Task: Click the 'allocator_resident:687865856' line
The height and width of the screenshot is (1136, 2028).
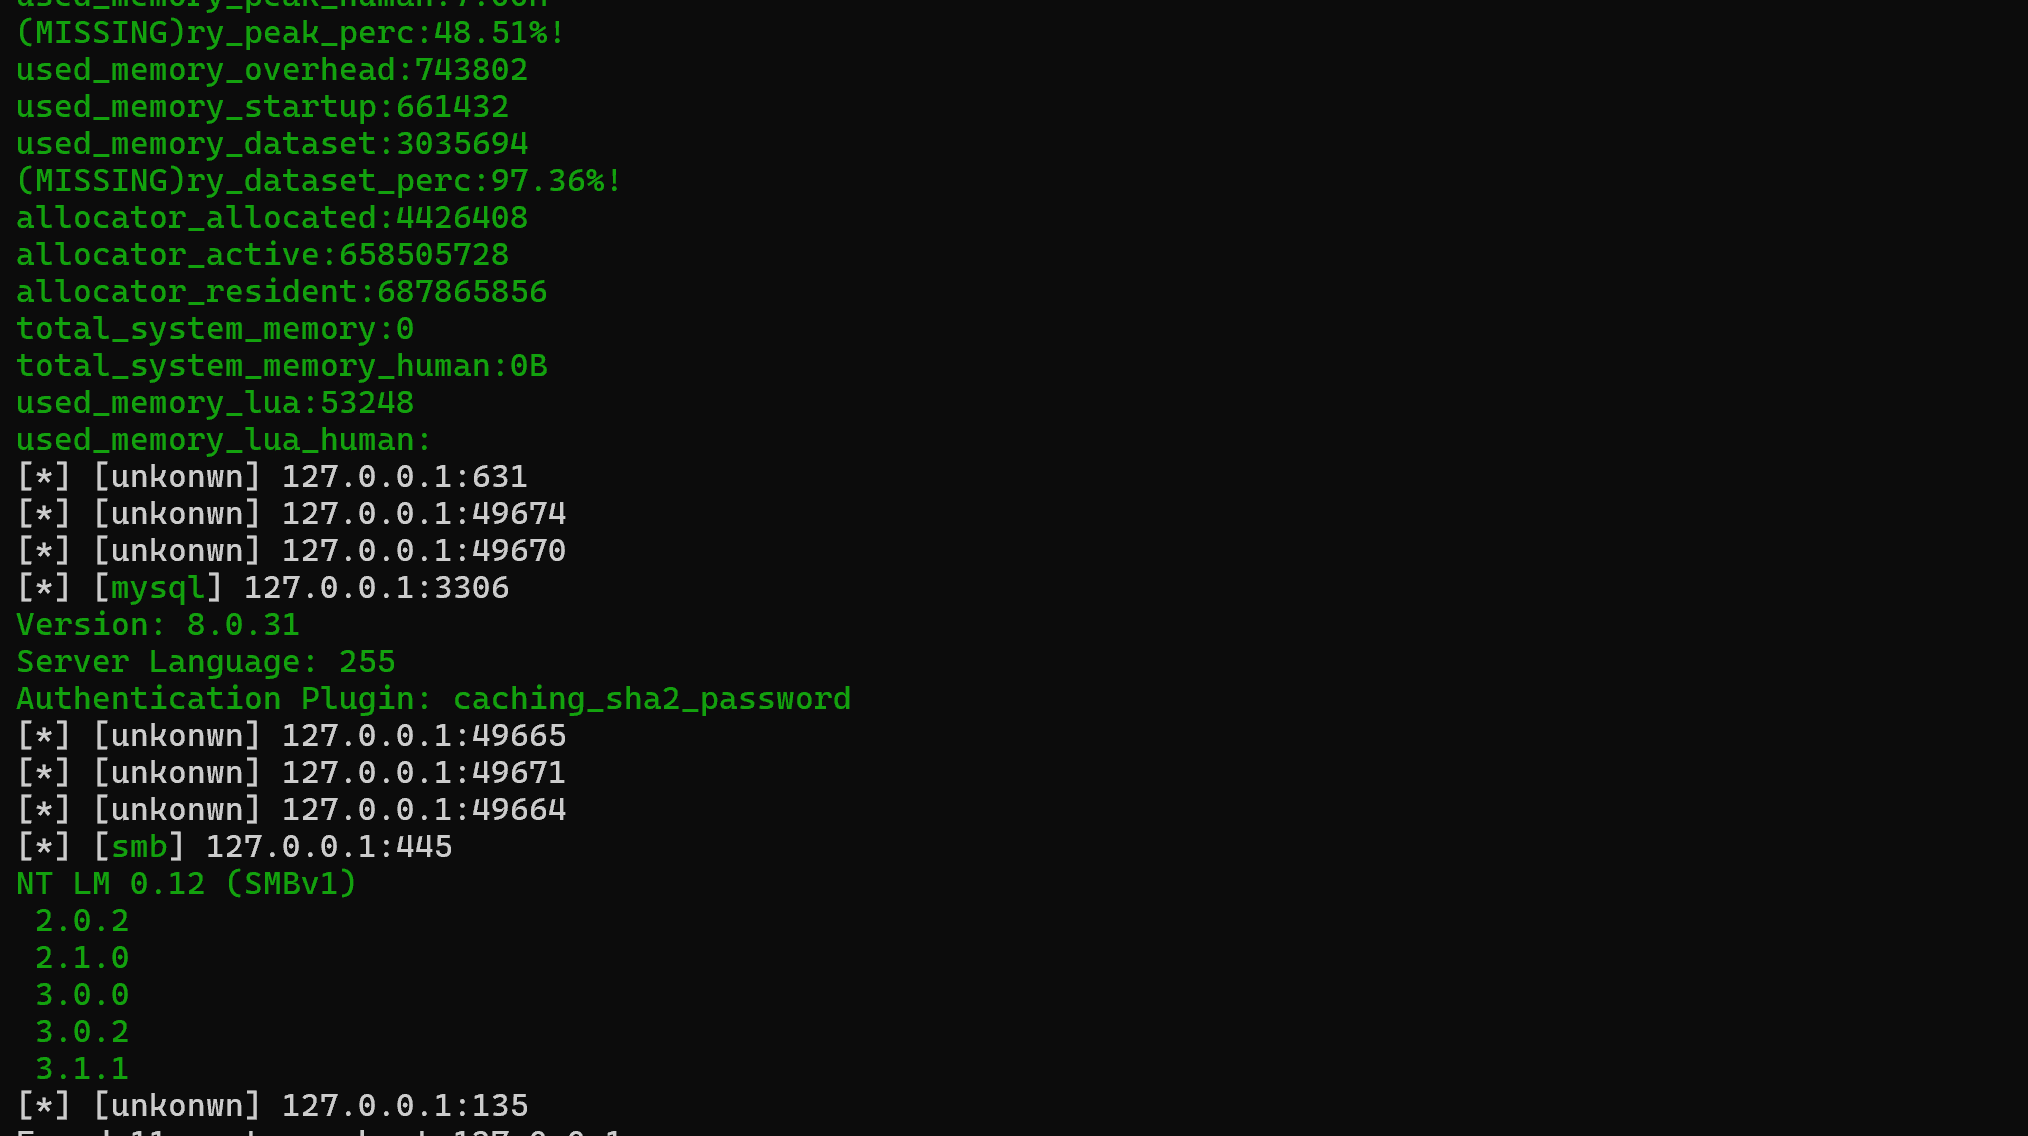Action: click(282, 292)
